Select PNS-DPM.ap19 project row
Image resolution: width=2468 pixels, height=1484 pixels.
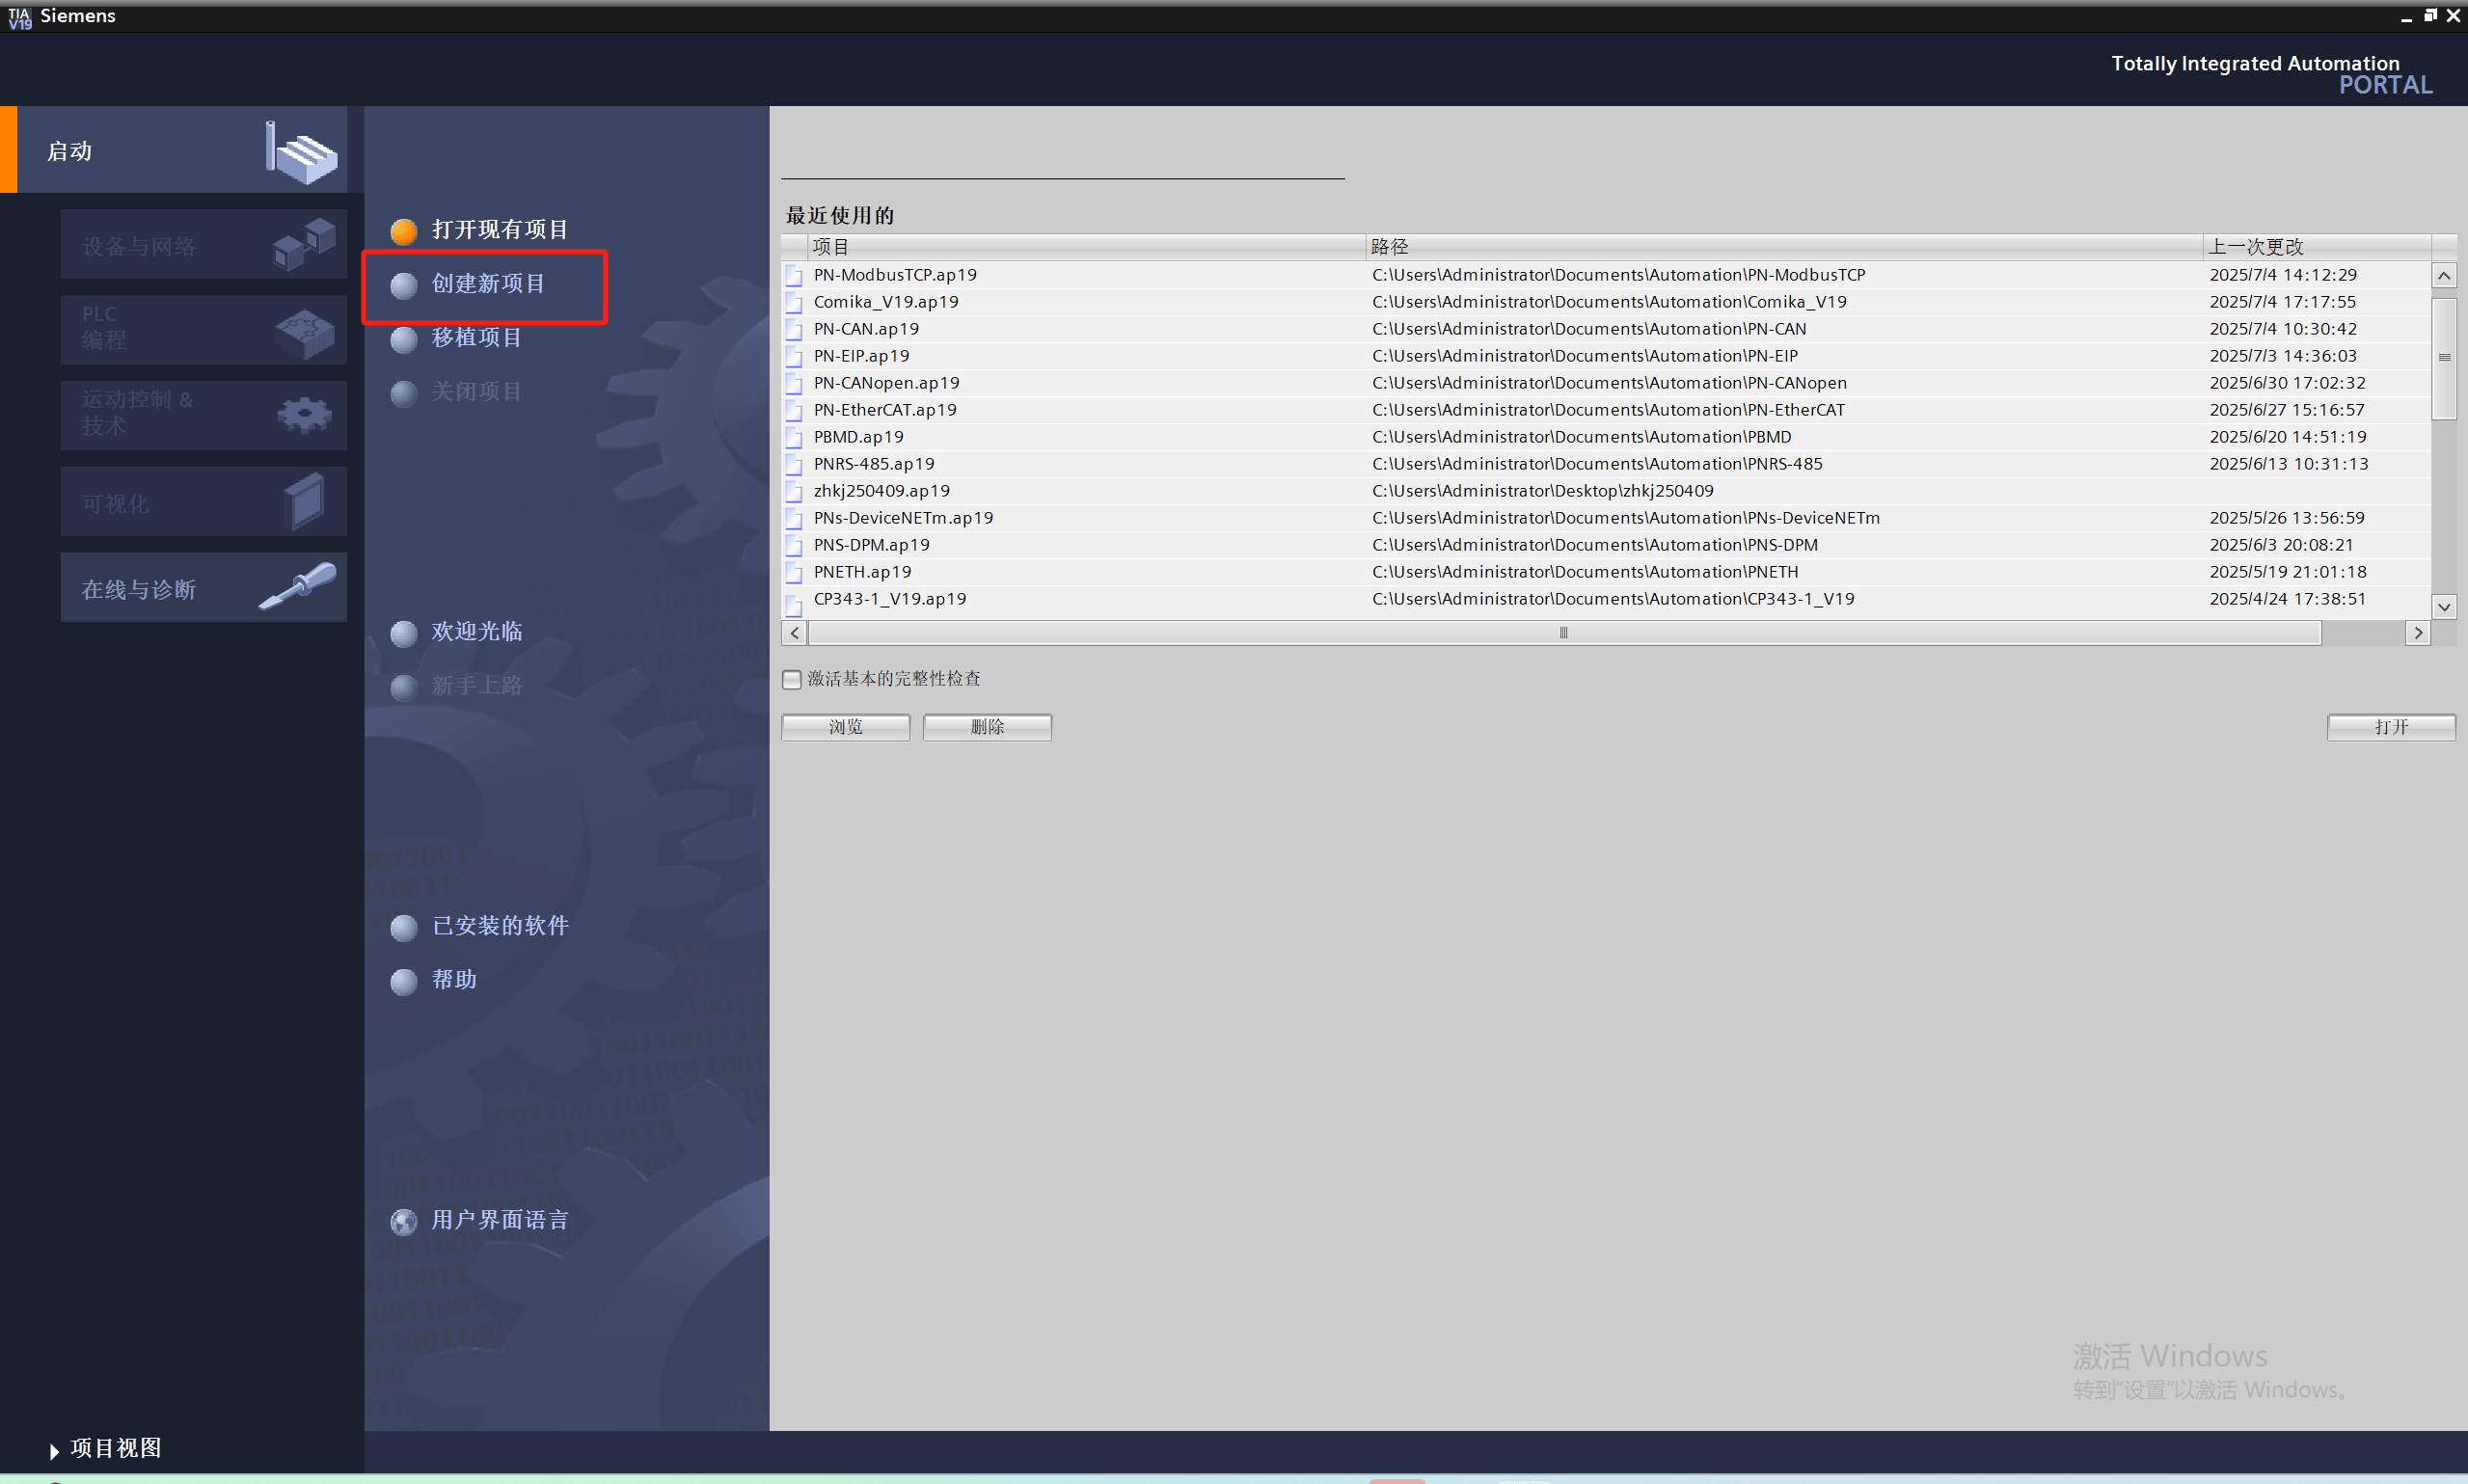tap(1606, 545)
